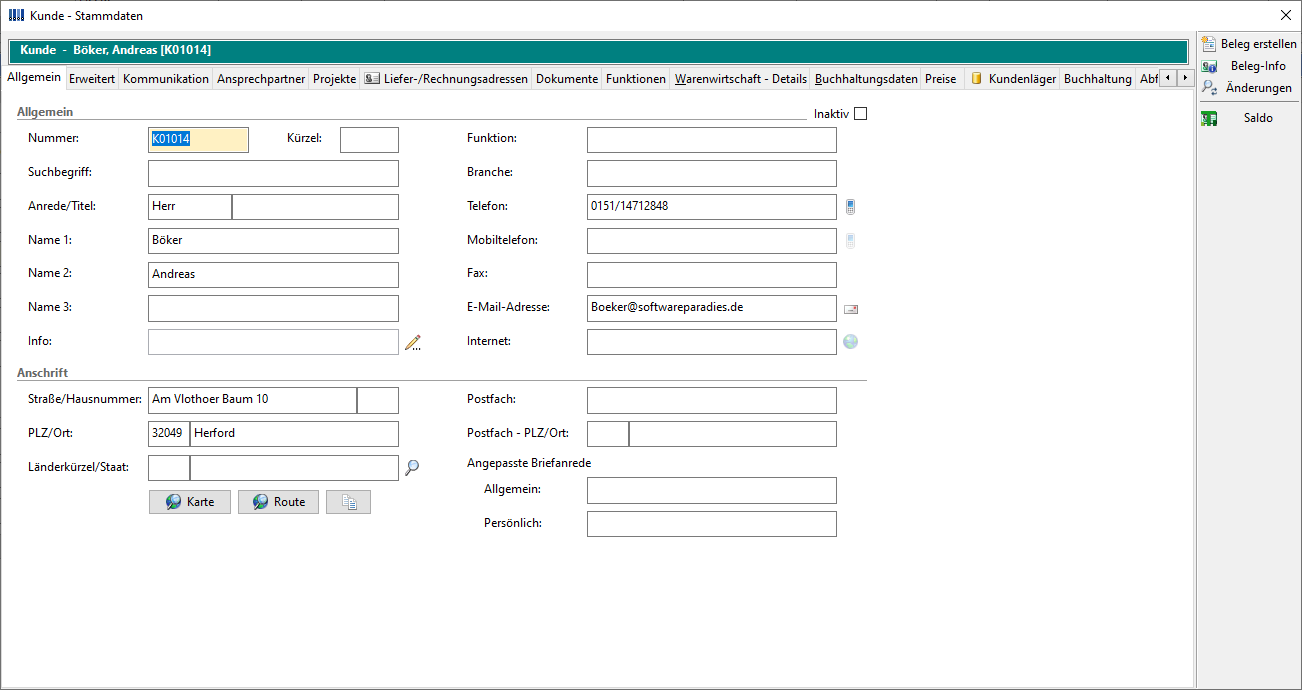Open the Kommunikation tab

coord(166,79)
